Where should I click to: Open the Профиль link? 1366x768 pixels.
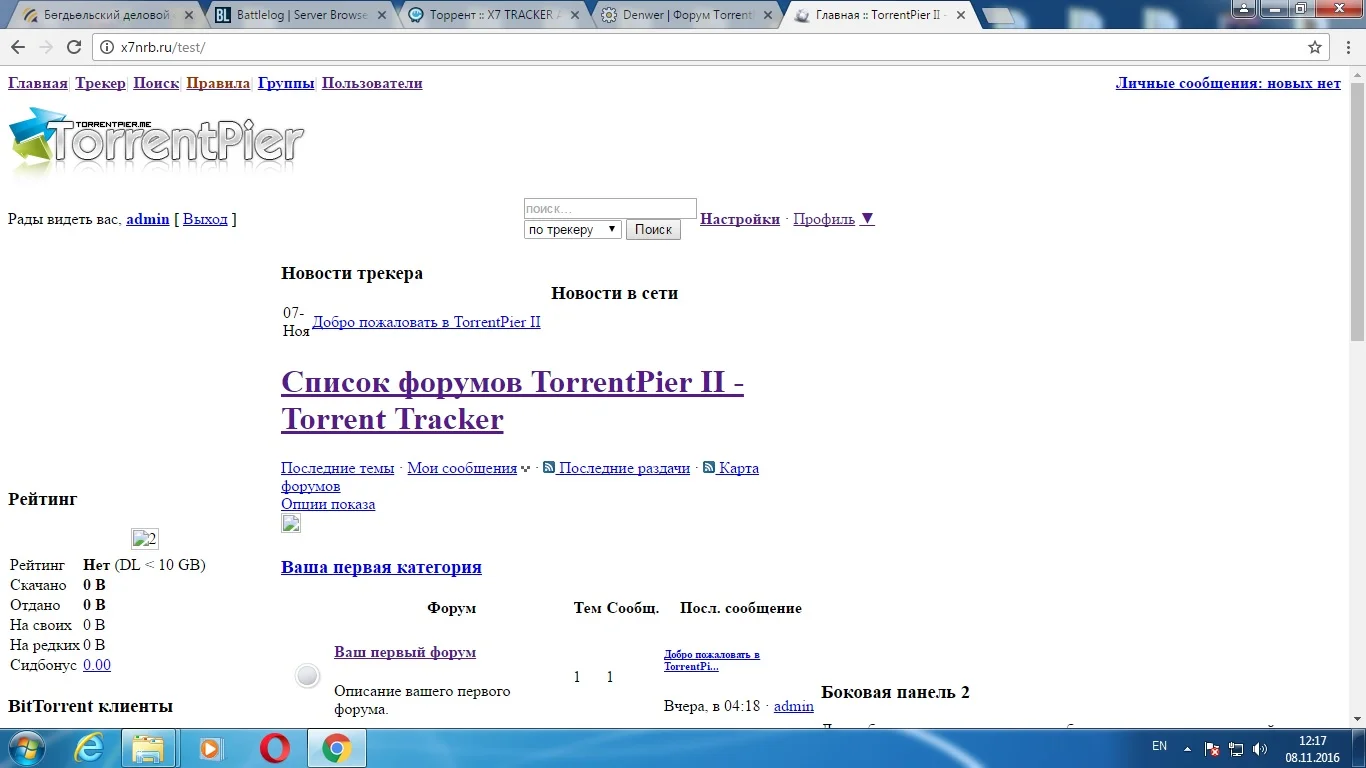pos(824,219)
